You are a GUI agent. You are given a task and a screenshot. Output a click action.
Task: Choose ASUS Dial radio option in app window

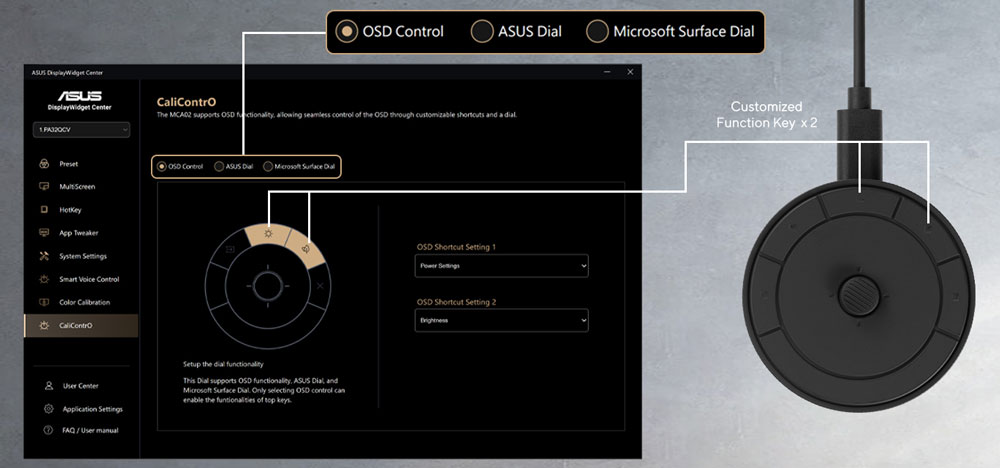click(x=219, y=166)
